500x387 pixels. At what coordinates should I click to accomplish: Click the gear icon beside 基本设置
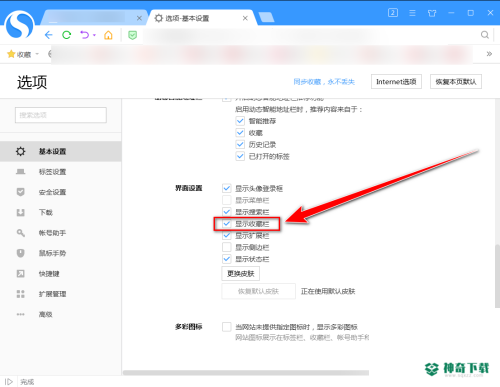point(21,151)
